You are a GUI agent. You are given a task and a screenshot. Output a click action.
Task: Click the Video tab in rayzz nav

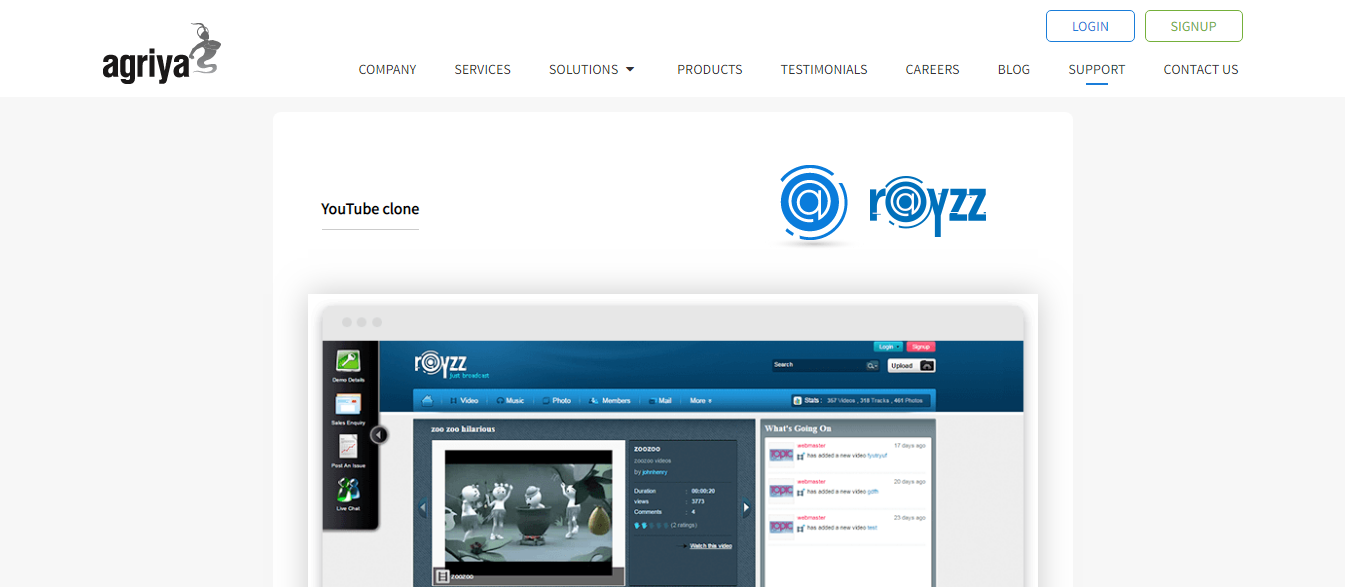(464, 401)
